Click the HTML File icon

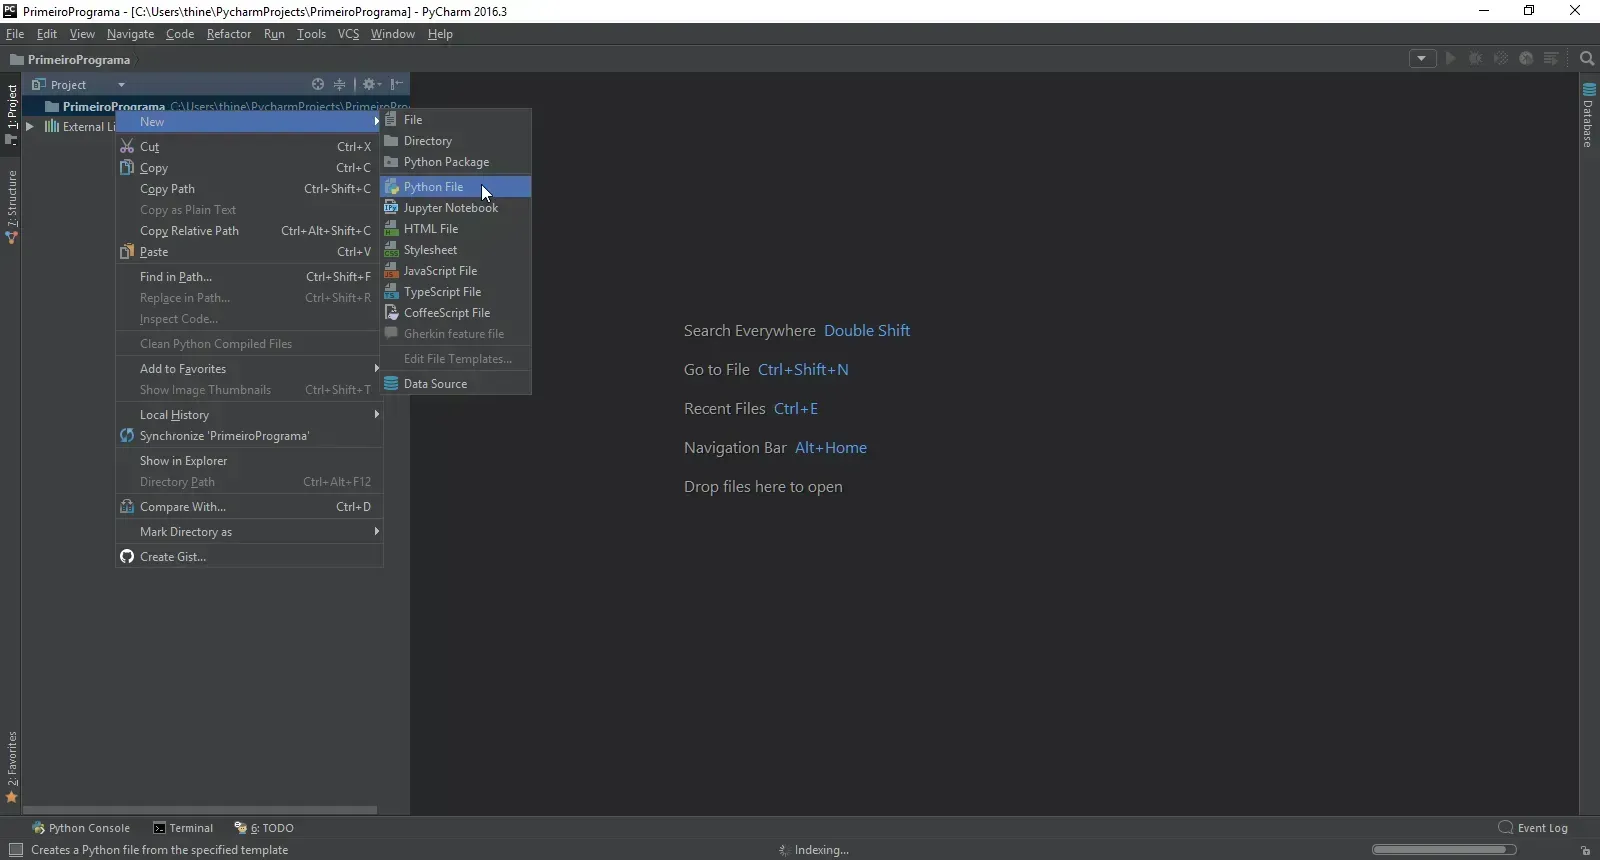[392, 229]
